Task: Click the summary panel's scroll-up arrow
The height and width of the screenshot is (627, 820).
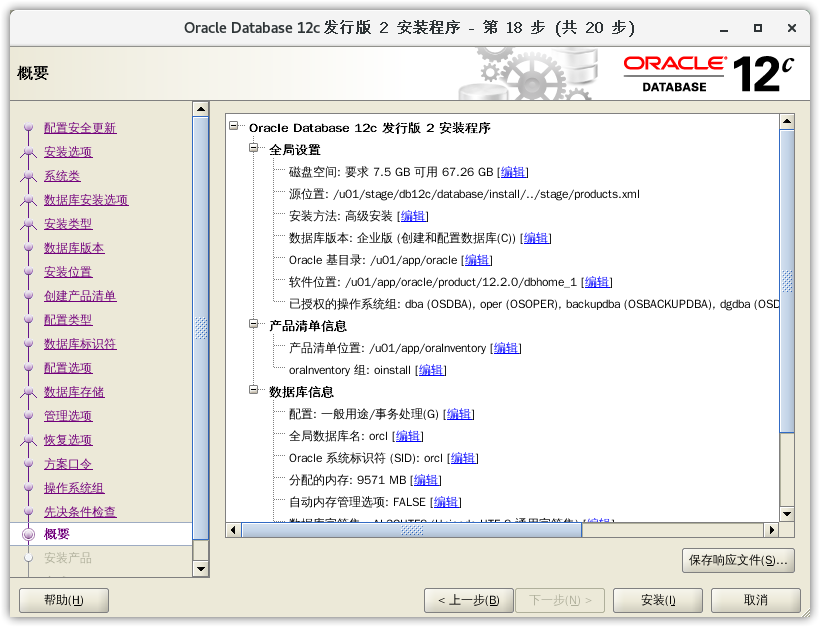Action: tap(786, 121)
